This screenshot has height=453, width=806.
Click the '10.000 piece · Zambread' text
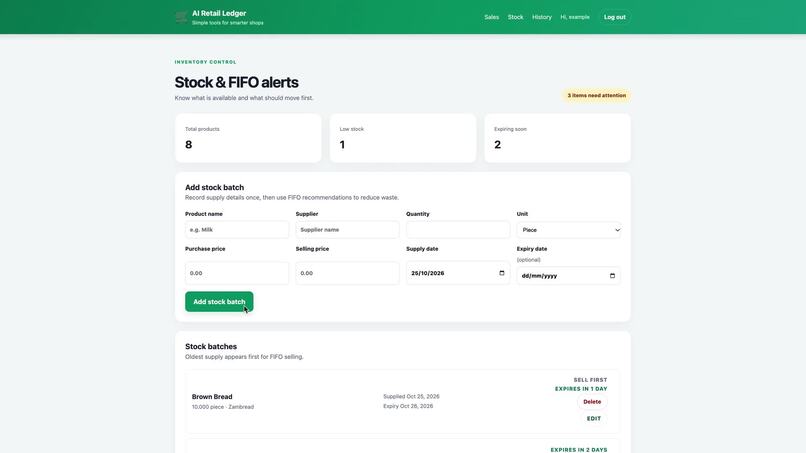(x=223, y=407)
